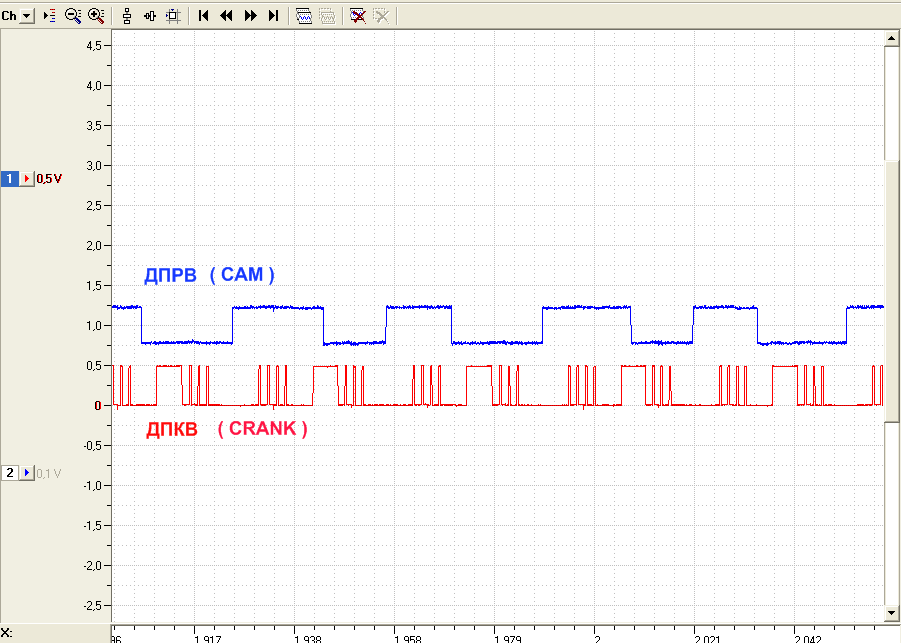Click the -2,5 value on the voltage axis
The image size is (901, 643).
(93, 606)
